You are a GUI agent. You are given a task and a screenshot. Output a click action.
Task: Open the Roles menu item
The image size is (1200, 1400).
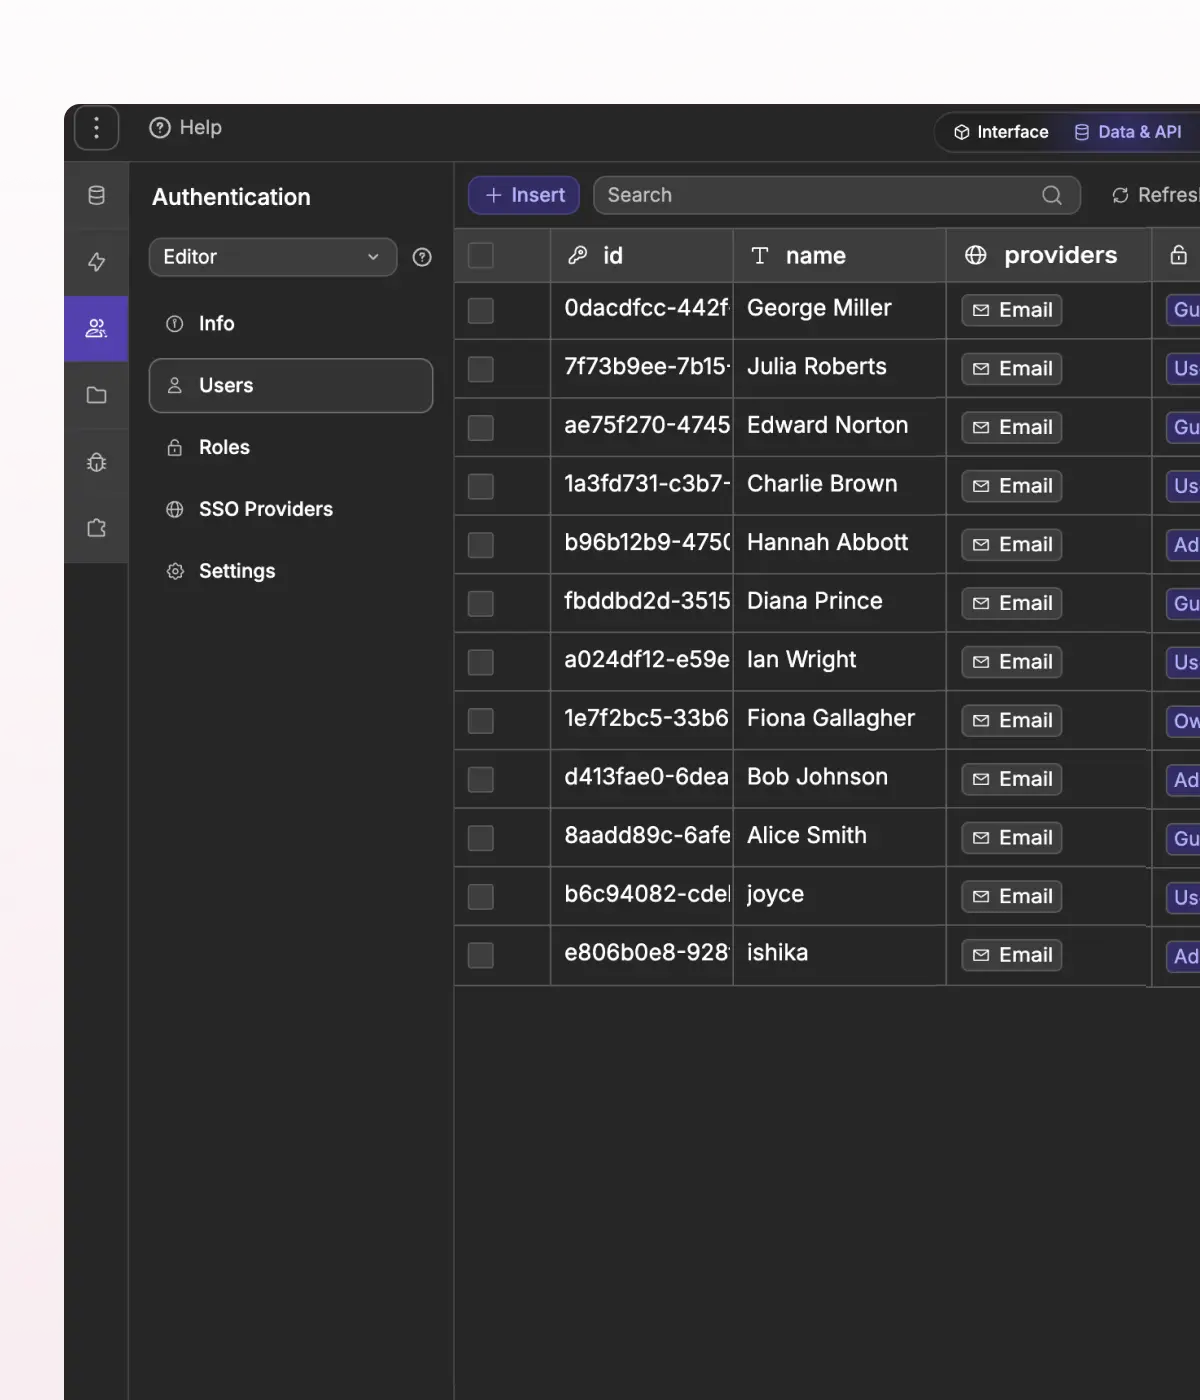click(291, 448)
